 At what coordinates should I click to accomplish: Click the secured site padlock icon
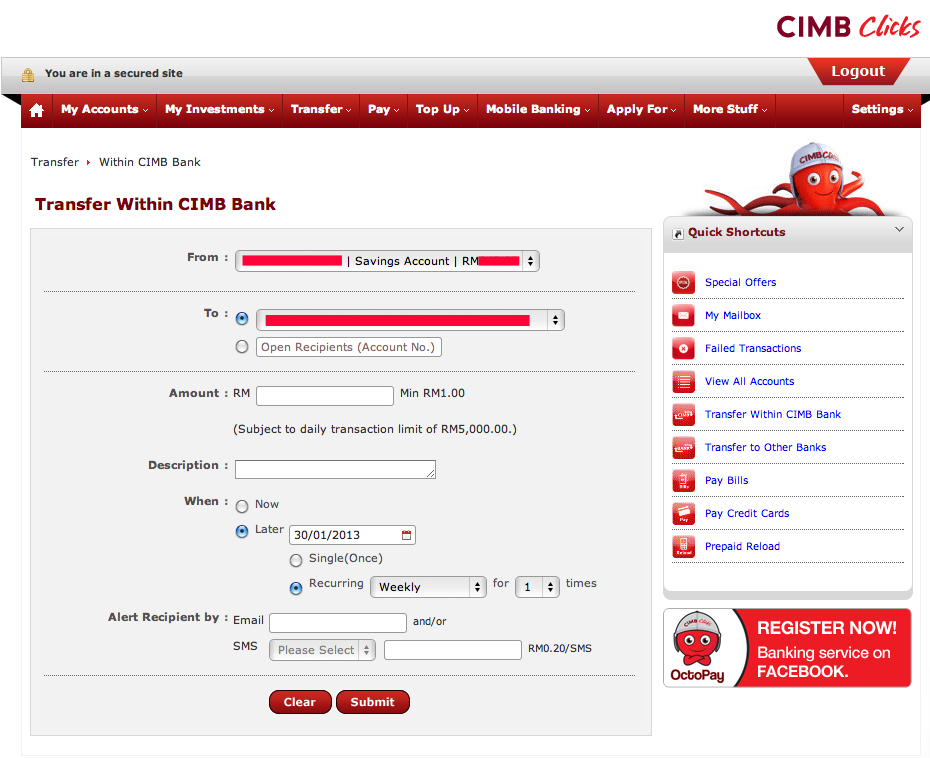point(27,74)
